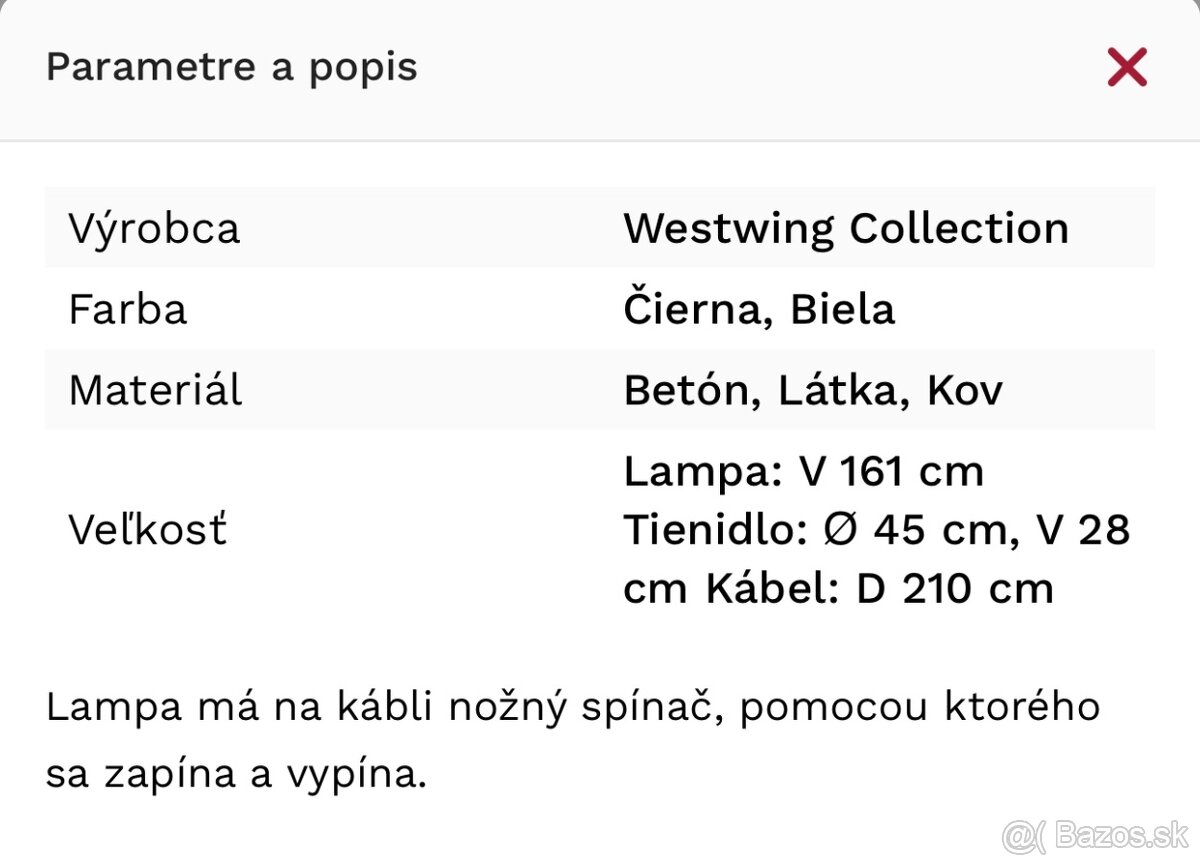Click the Ø diameter symbol
This screenshot has height=865, width=1200.
click(842, 530)
